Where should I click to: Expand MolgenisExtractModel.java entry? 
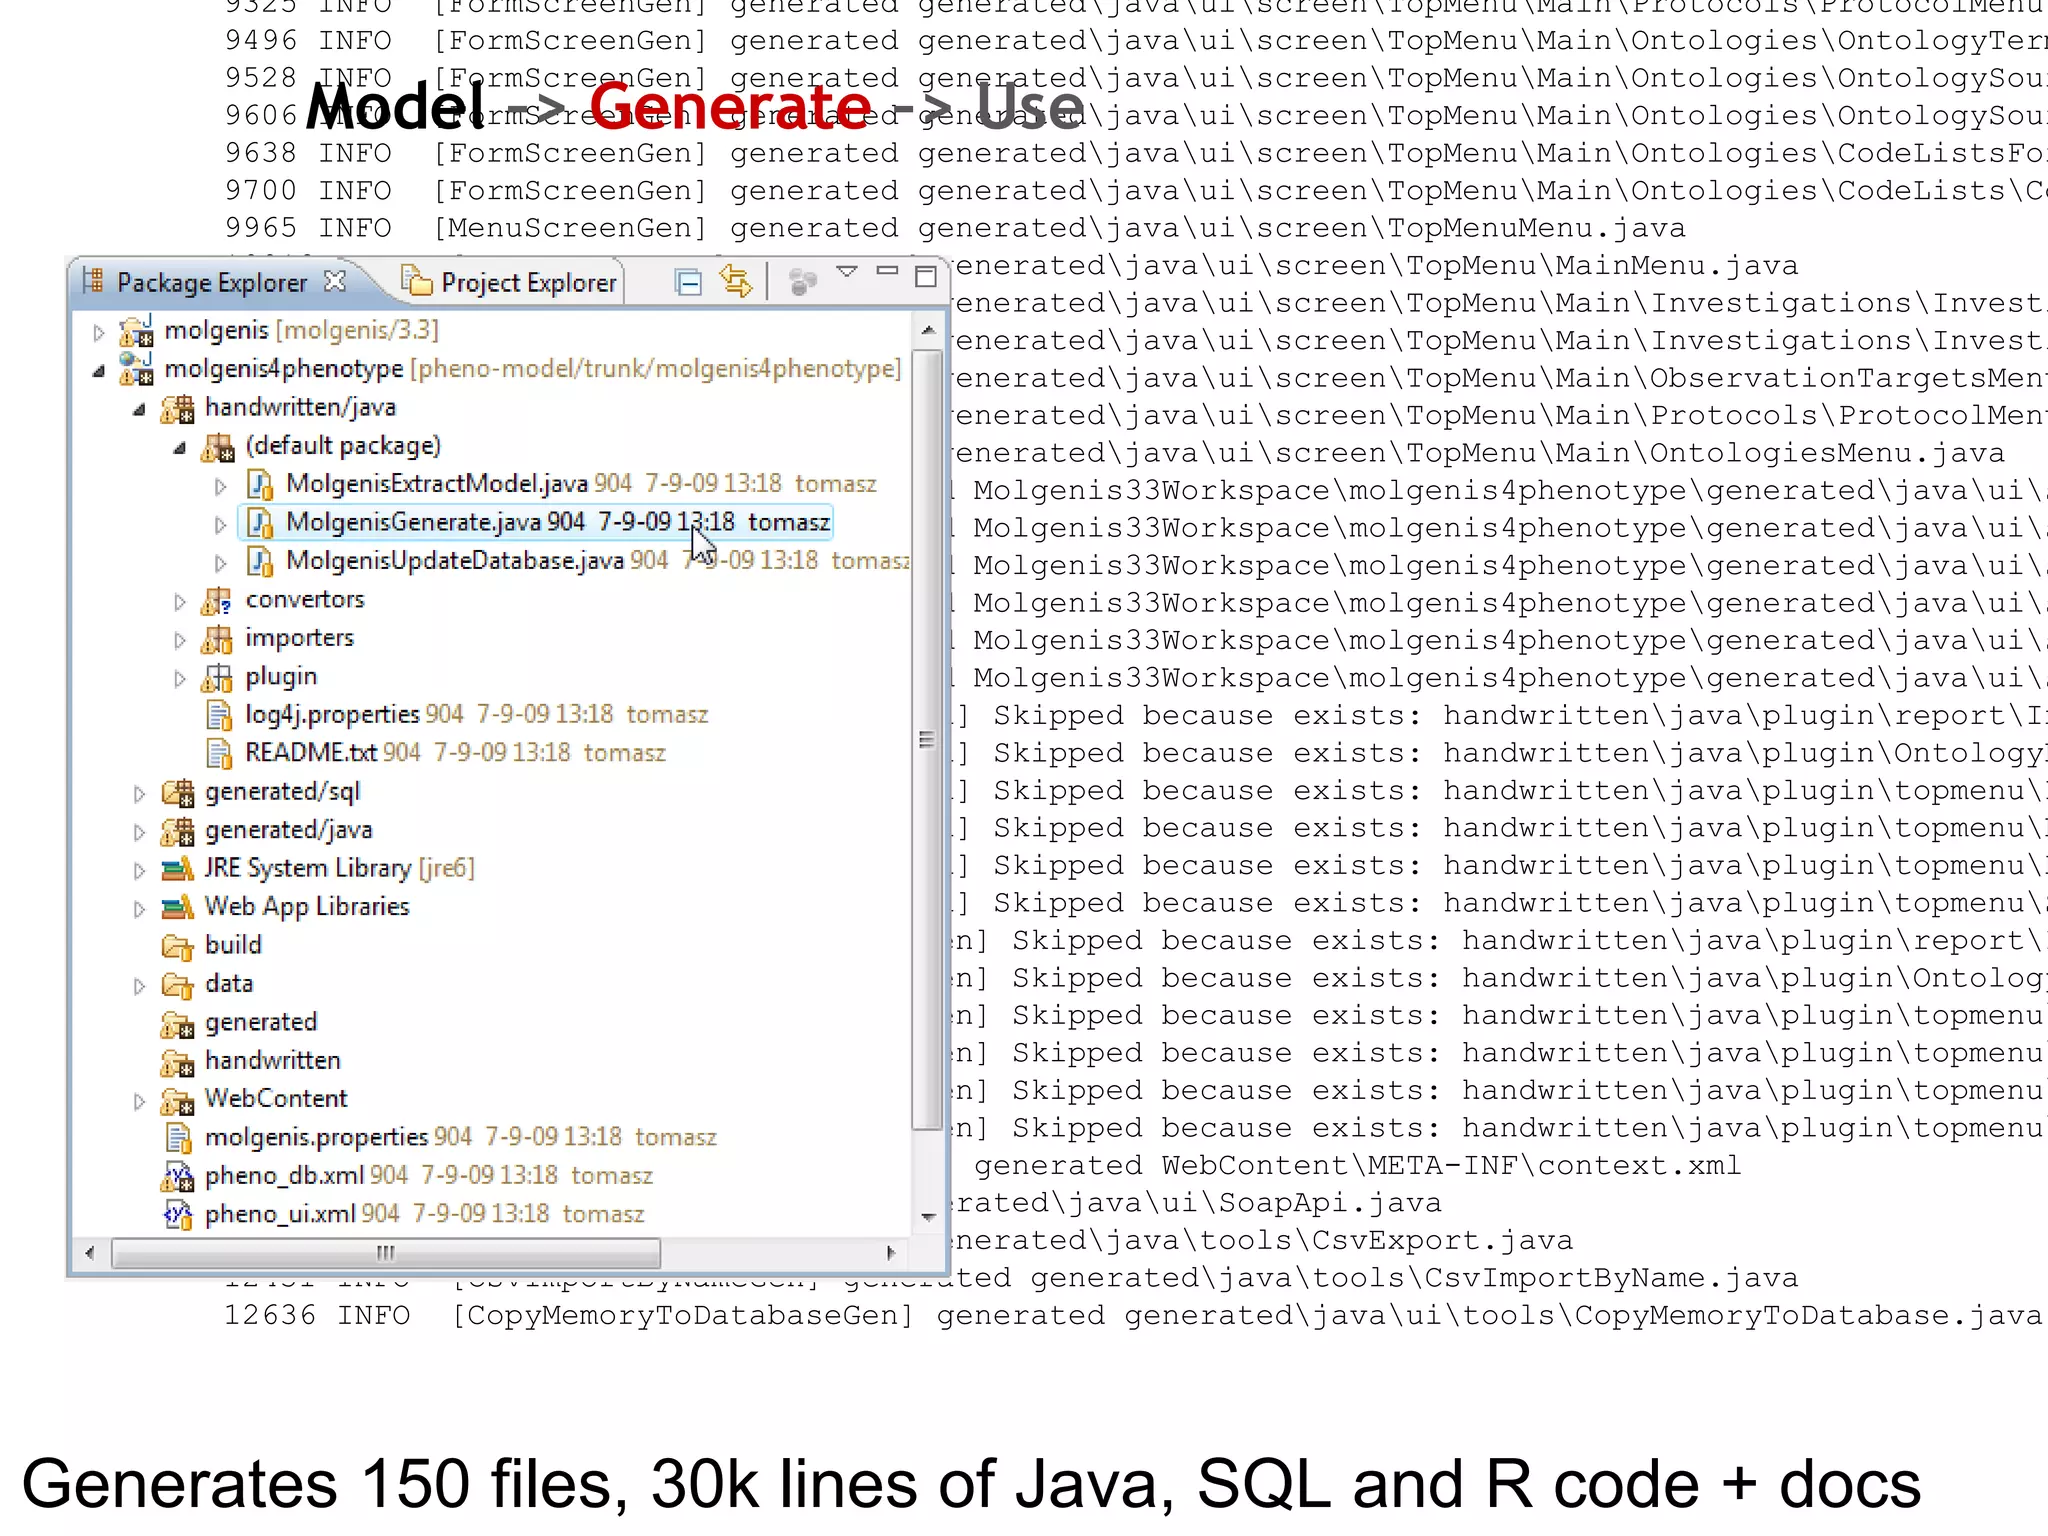point(221,487)
